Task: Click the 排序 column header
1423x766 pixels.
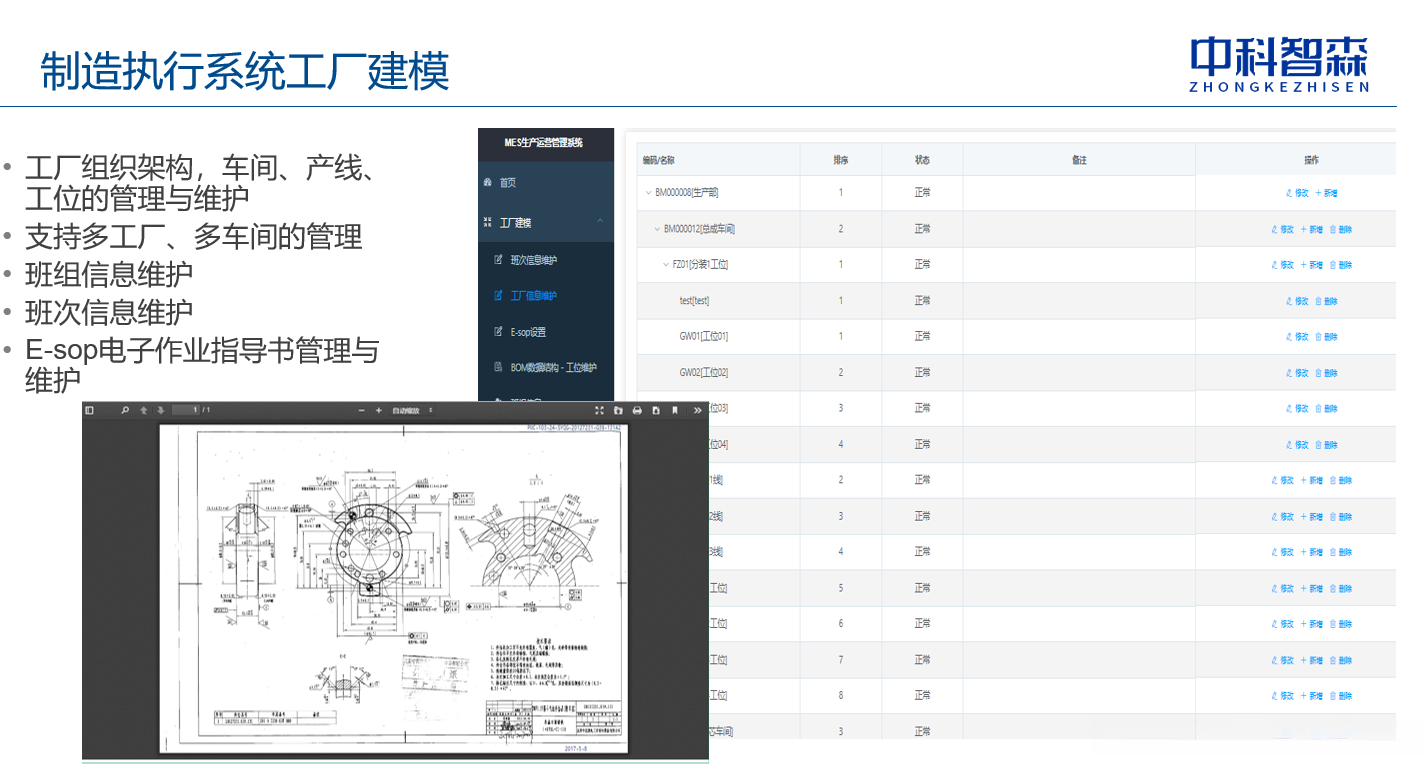Action: tap(841, 160)
